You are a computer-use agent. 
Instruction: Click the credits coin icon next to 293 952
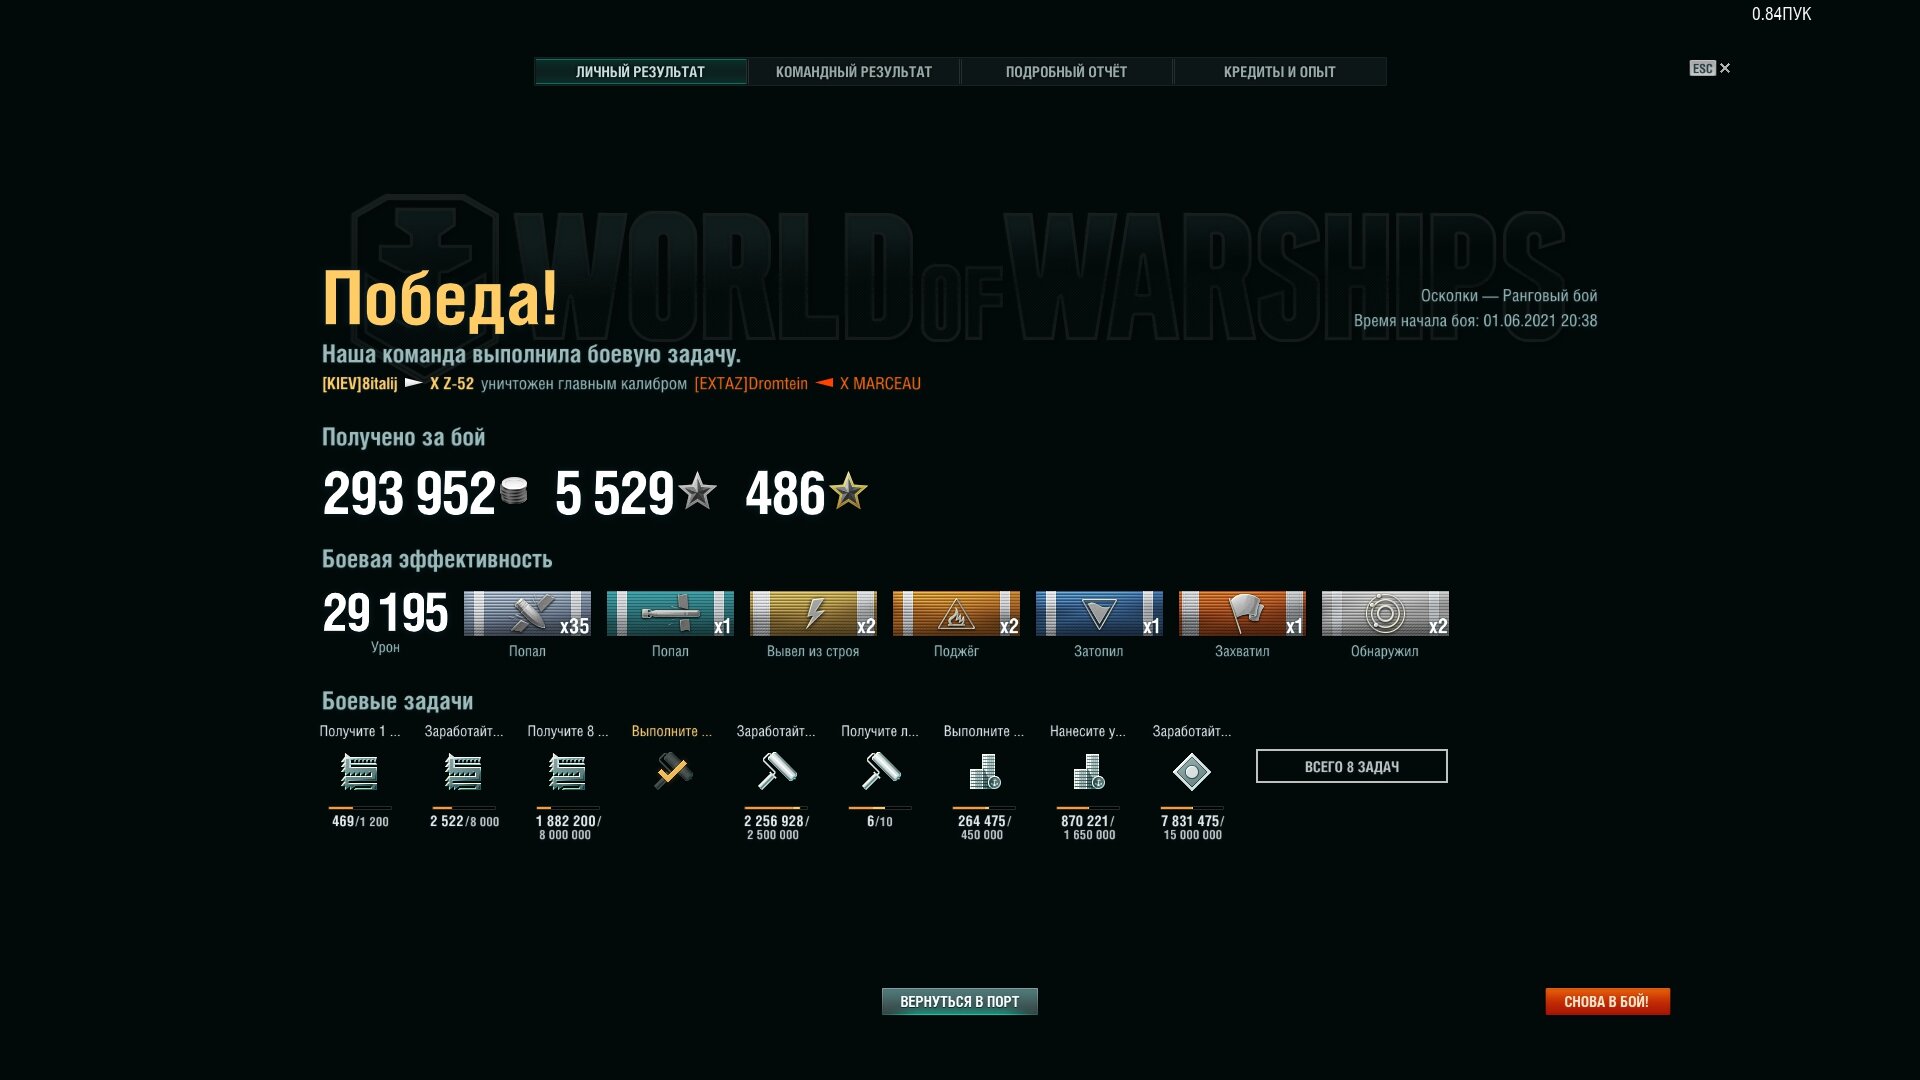(x=514, y=490)
